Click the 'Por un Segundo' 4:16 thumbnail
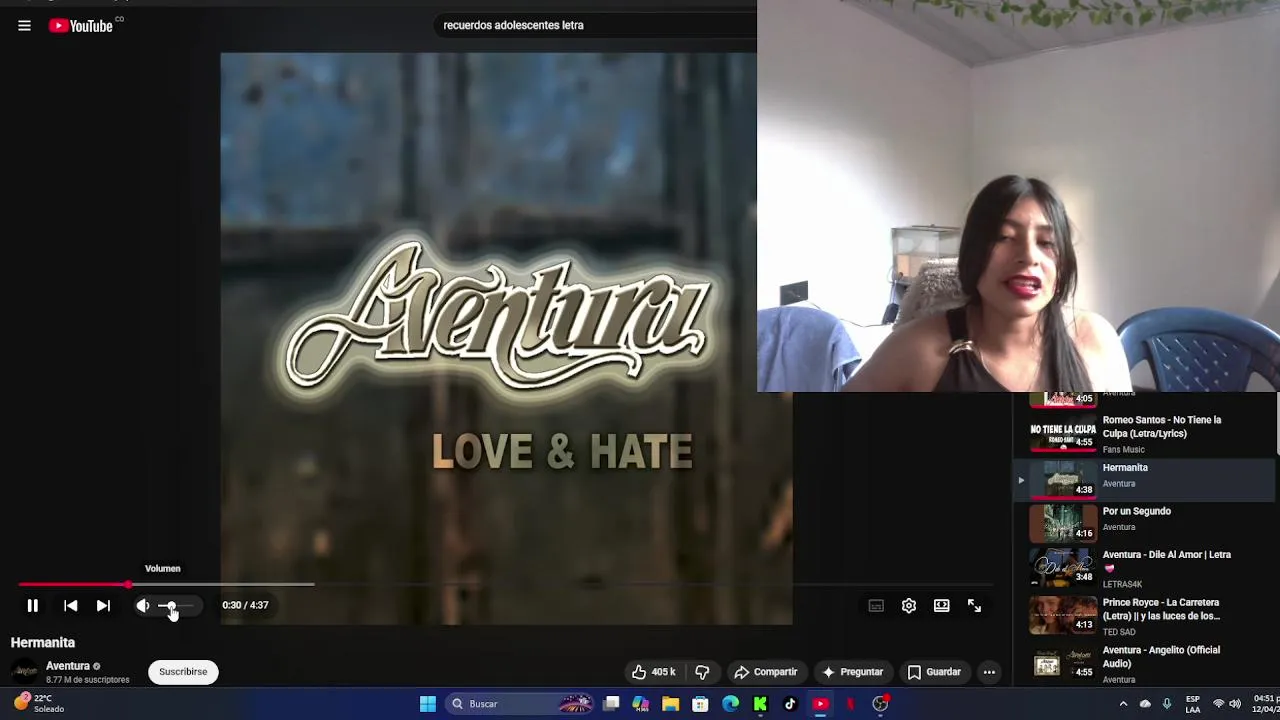 click(x=1063, y=522)
